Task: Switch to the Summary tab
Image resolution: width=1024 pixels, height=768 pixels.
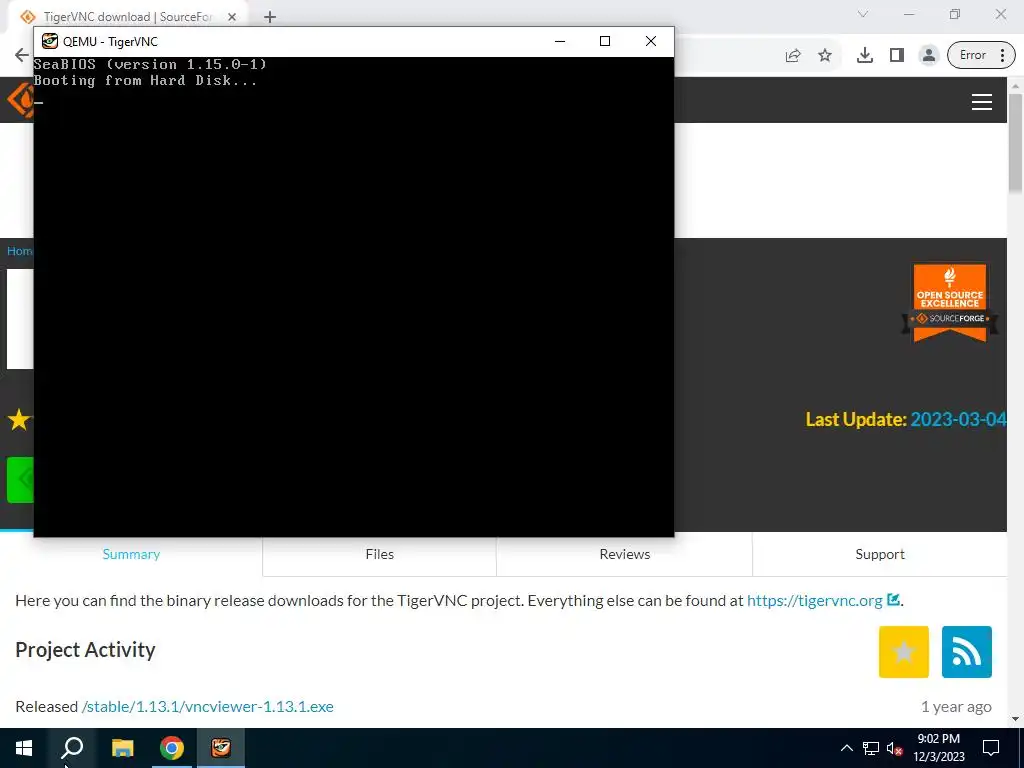Action: 131,554
